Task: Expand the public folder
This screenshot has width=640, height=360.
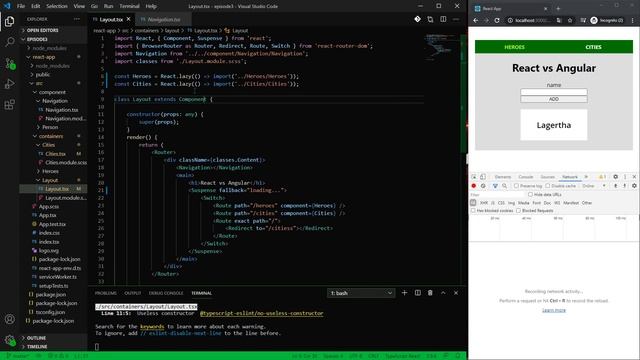Action: [42, 75]
